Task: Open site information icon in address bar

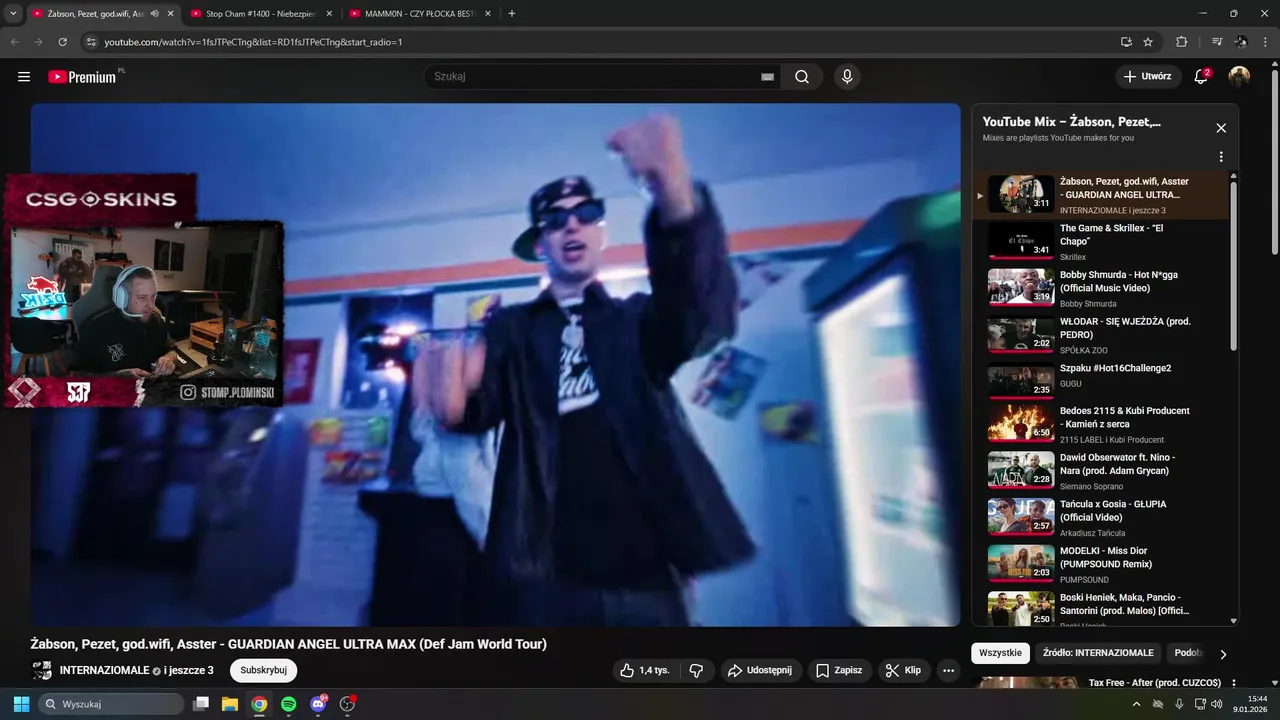Action: pos(90,42)
